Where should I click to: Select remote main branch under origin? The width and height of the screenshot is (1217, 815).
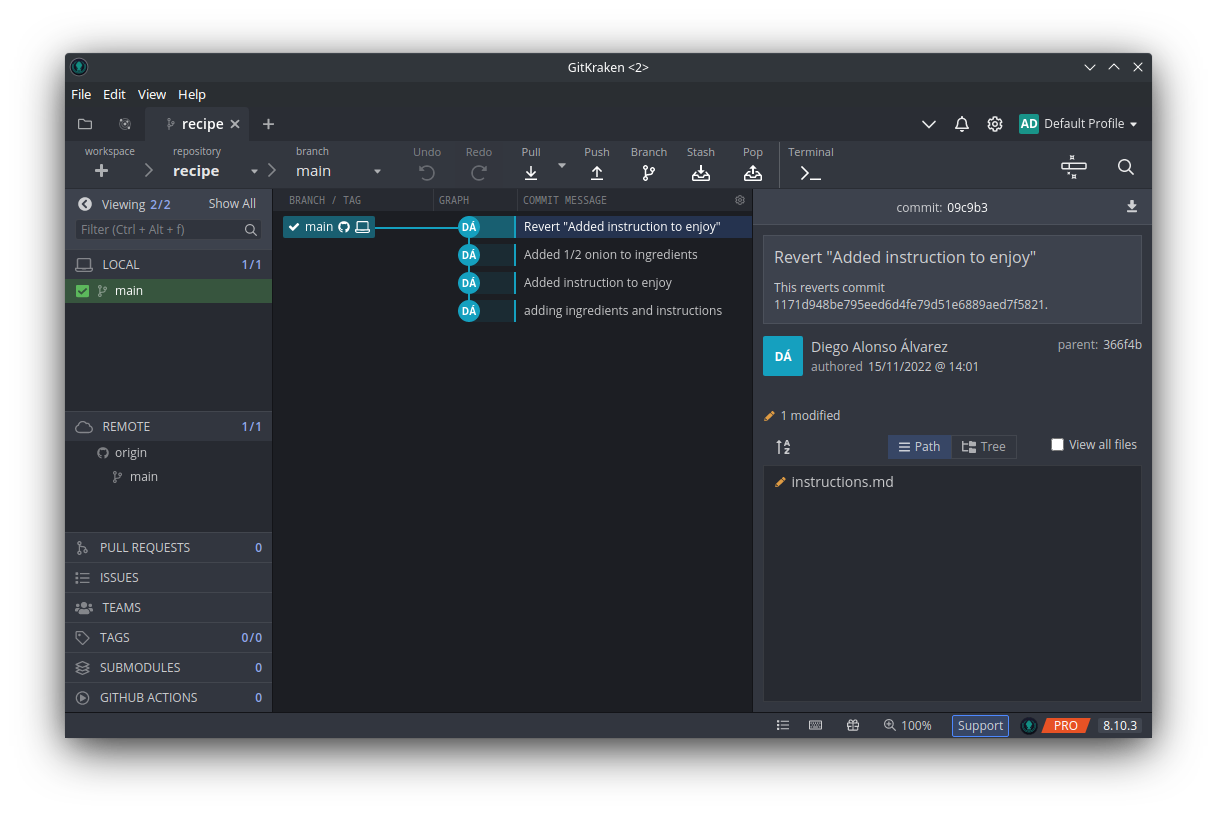click(x=144, y=477)
